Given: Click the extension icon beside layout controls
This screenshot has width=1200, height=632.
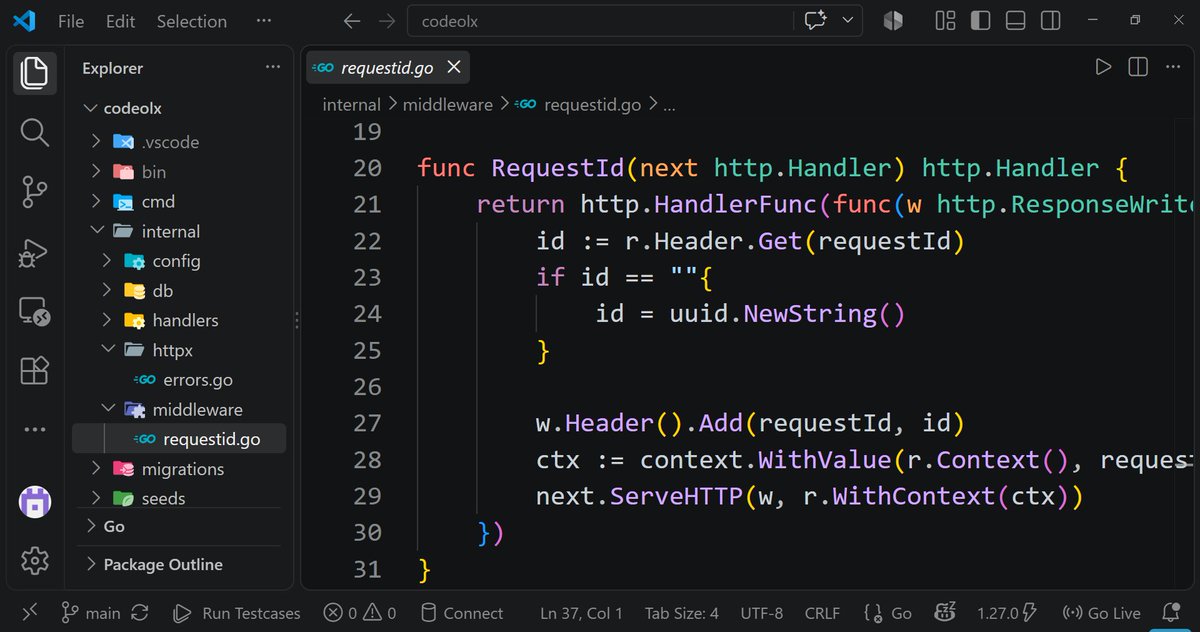Looking at the screenshot, I should 893,21.
